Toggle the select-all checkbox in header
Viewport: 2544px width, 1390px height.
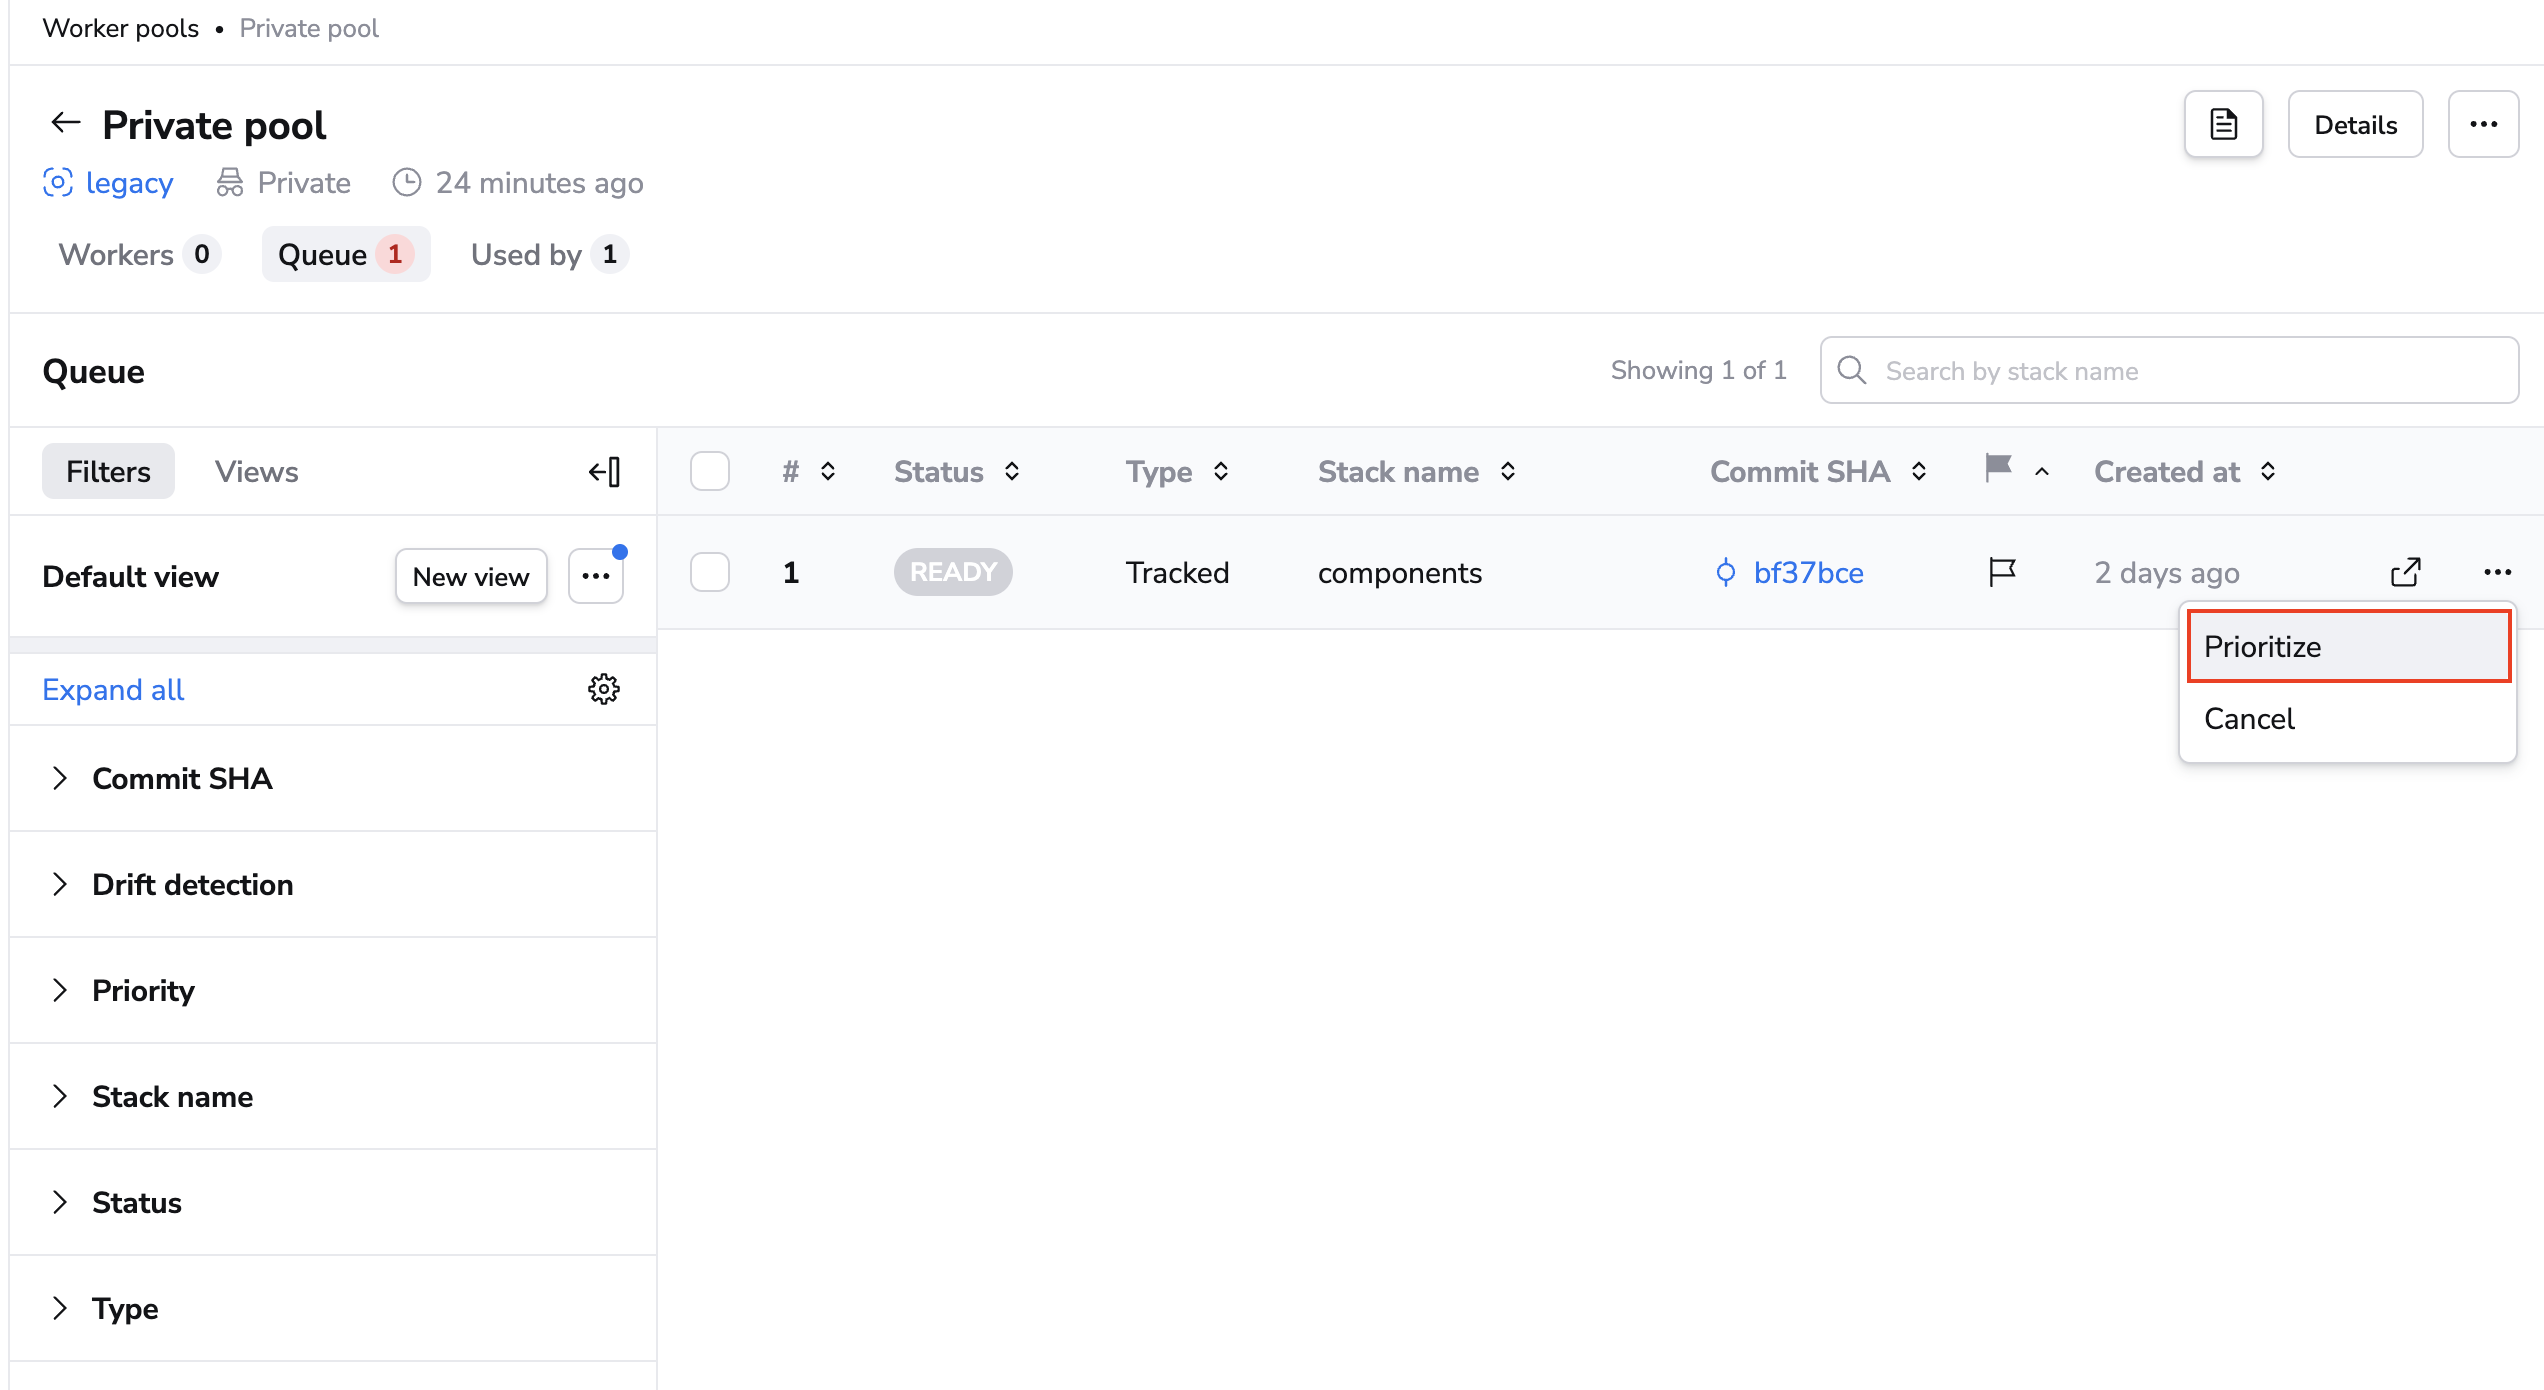(x=710, y=471)
